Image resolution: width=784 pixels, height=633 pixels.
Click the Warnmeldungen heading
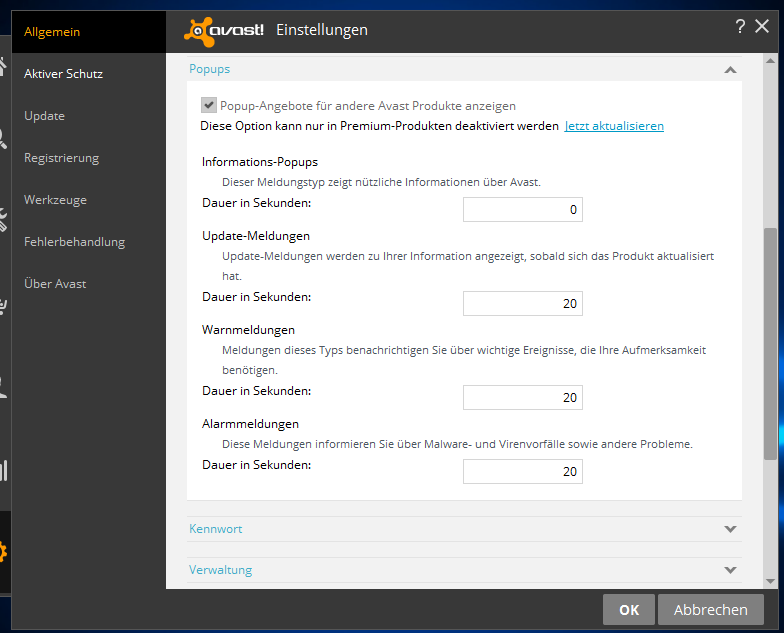(x=248, y=330)
